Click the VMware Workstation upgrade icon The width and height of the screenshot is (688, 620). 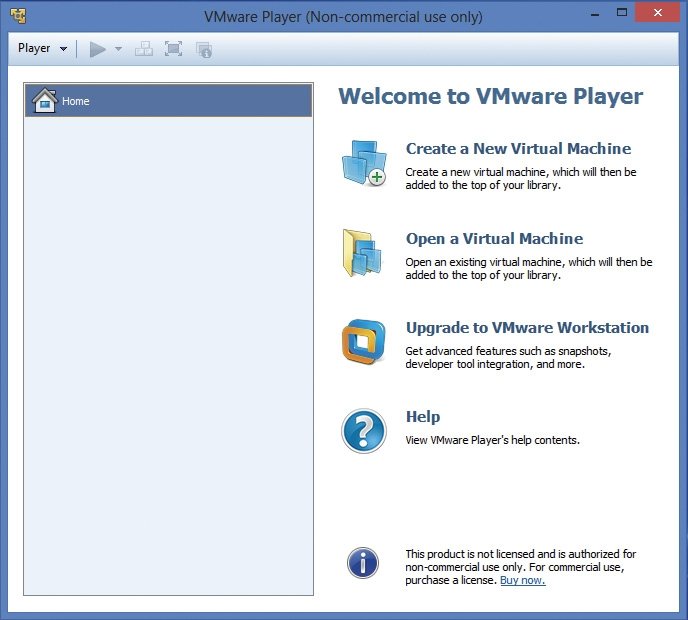pyautogui.click(x=364, y=342)
